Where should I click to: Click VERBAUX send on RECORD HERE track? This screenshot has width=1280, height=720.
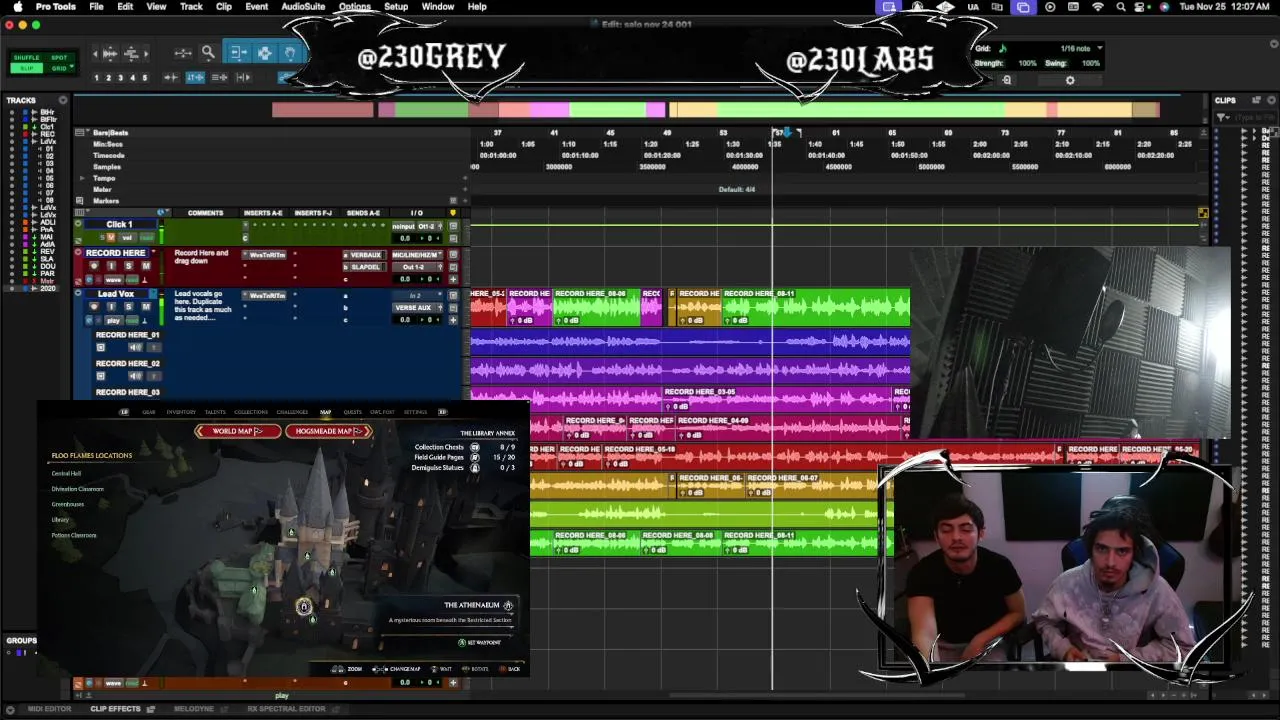pos(366,255)
